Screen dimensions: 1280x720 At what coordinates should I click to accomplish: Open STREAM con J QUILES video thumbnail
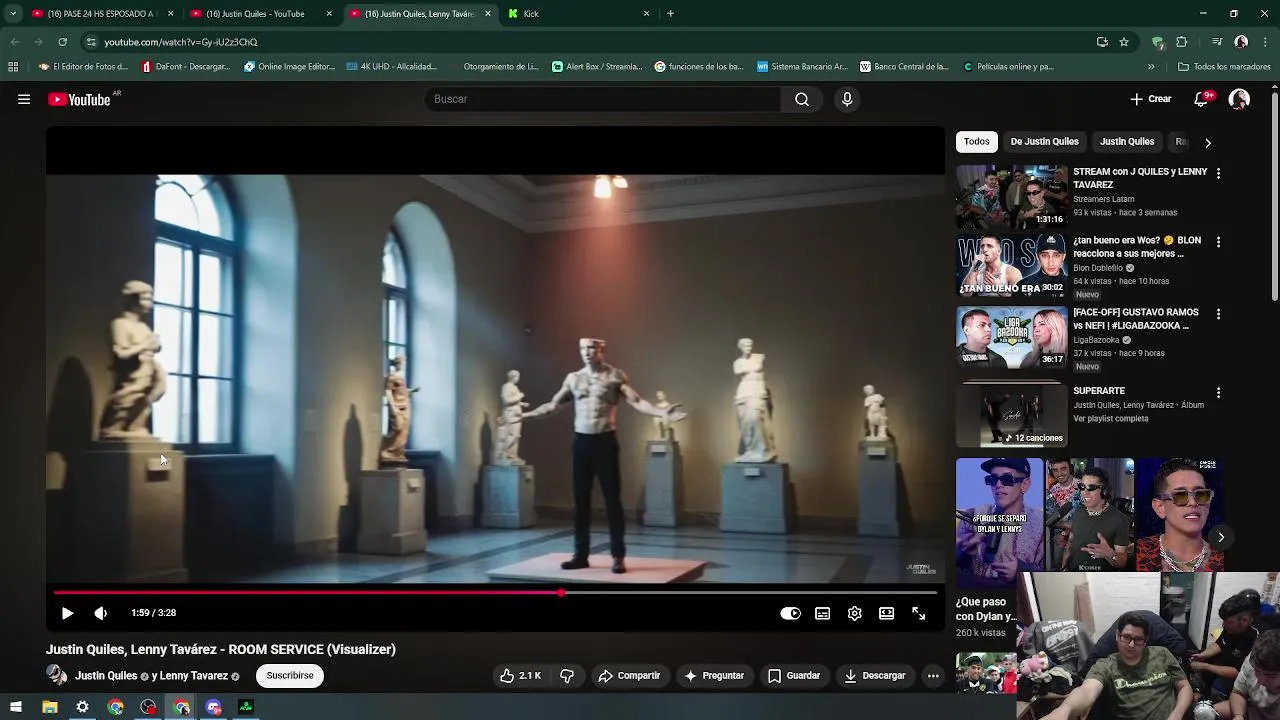tap(1012, 197)
